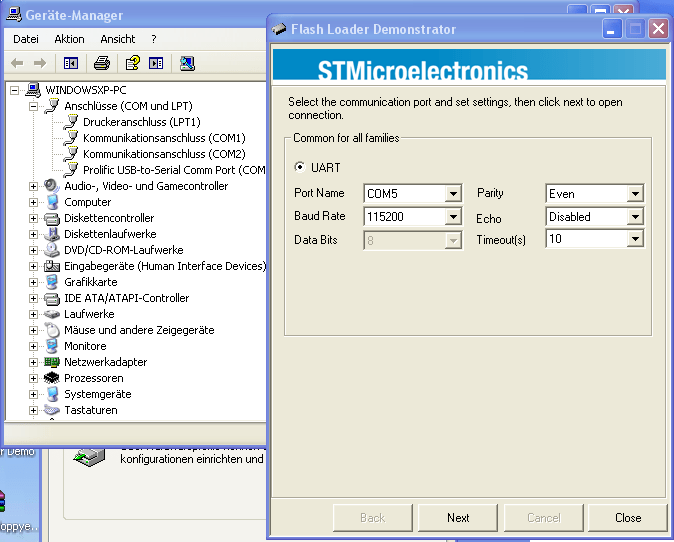
Task: Click the disabled Data Bits combo box
Action: pos(413,240)
